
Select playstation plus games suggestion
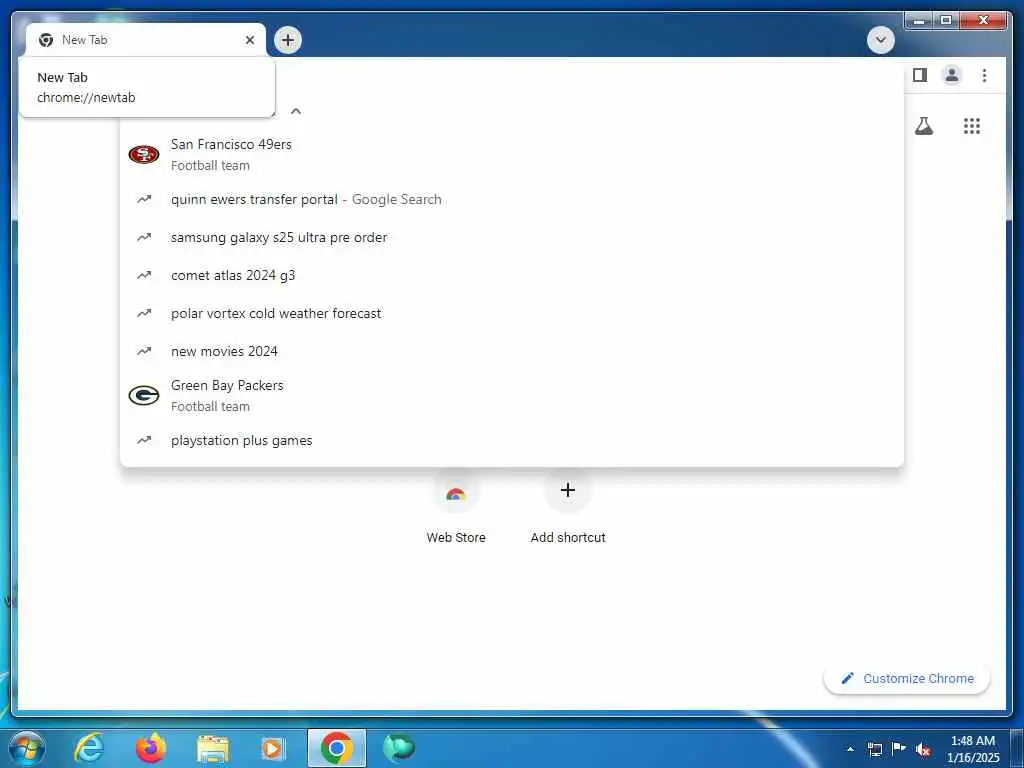coord(512,440)
